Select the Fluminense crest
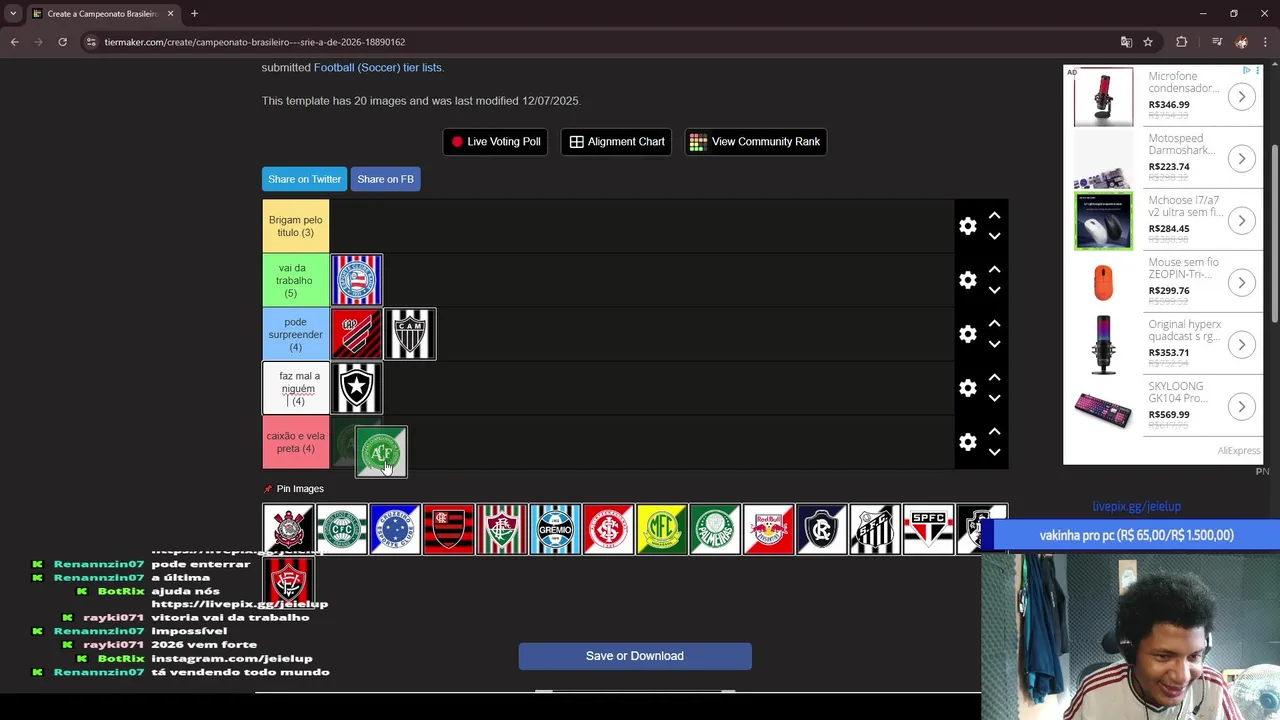This screenshot has height=720, width=1280. pyautogui.click(x=502, y=529)
